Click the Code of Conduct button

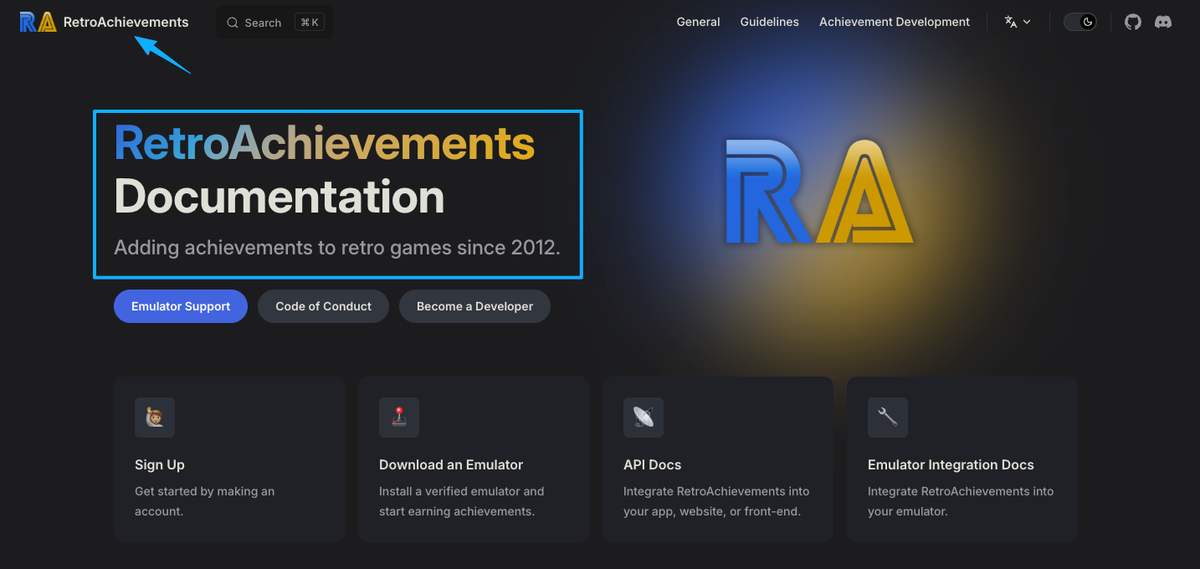tap(323, 306)
